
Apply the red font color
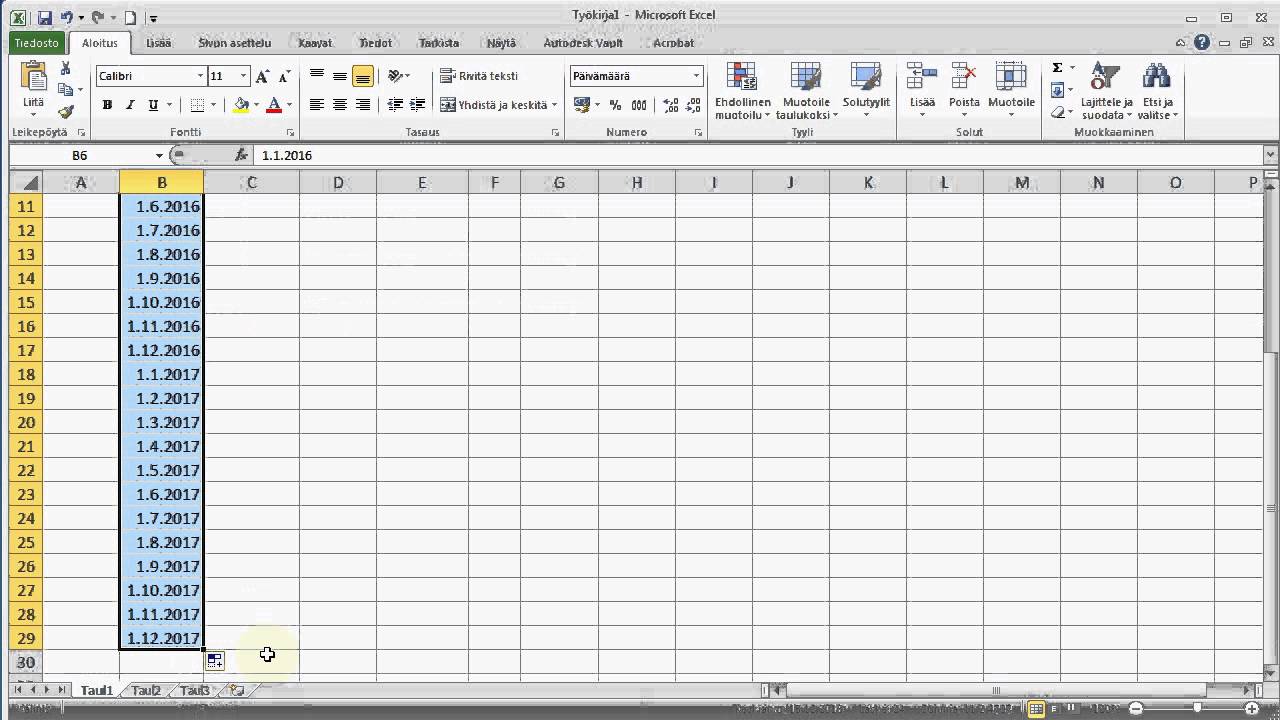(274, 105)
